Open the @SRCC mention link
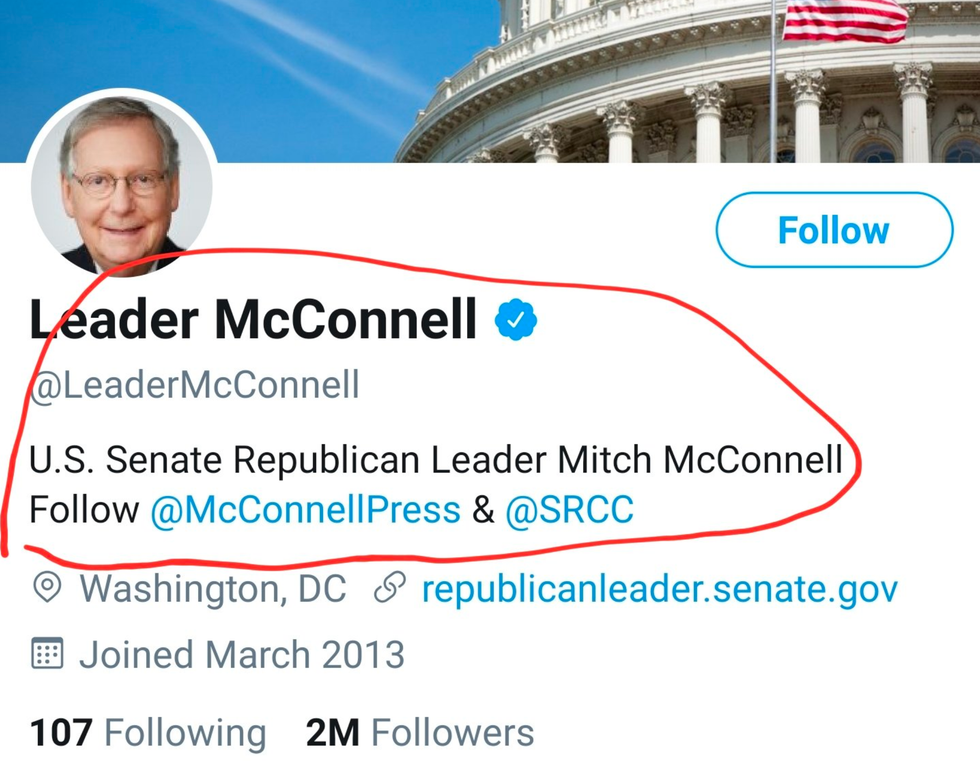Screen dimensions: 980x782 coord(569,510)
